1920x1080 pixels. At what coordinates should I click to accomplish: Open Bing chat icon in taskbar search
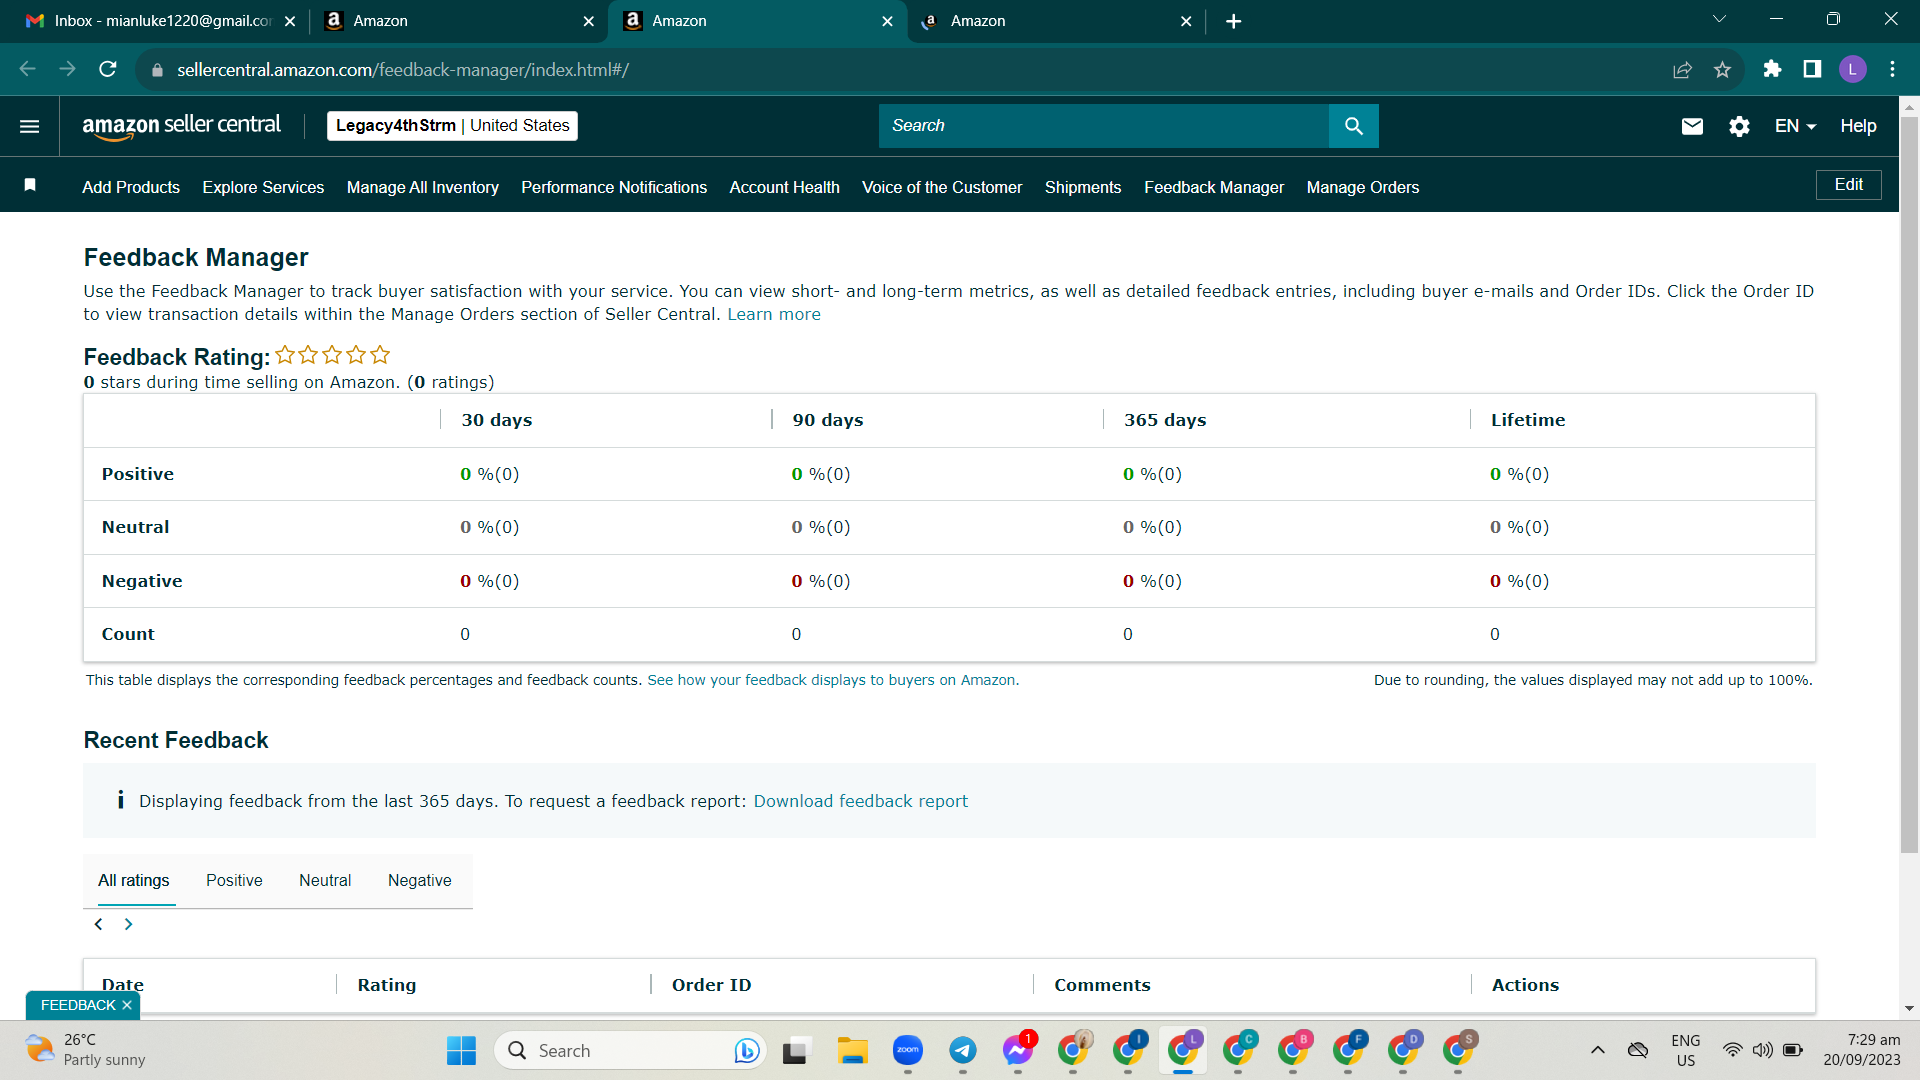point(746,1050)
